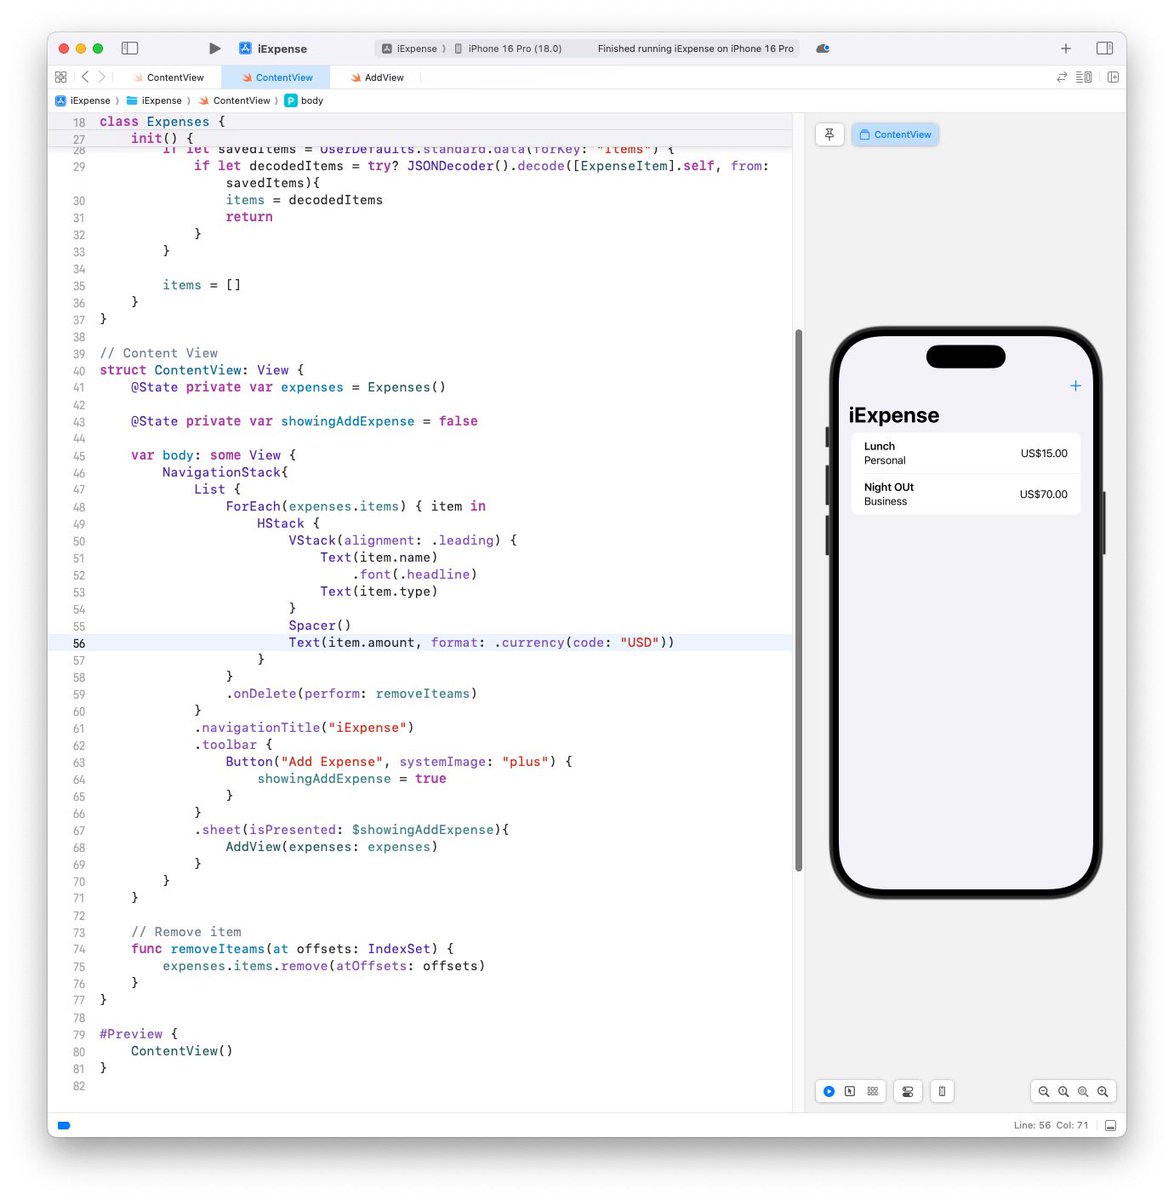Toggle the navigator sidebar visibility
This screenshot has height=1200, width=1174.
tap(129, 47)
